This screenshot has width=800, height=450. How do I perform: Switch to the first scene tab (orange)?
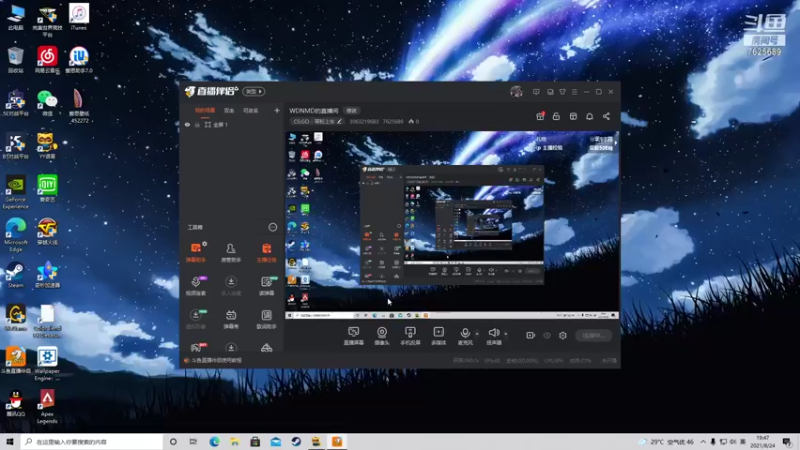pos(205,110)
